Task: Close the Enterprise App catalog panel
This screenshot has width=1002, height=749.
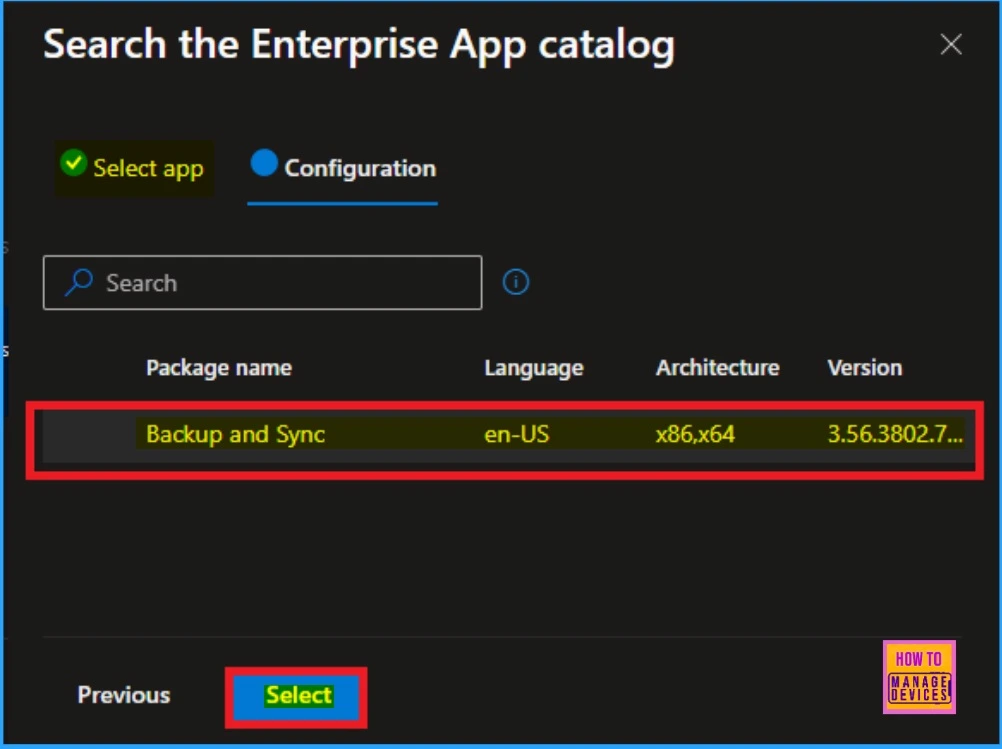Action: pos(951,45)
